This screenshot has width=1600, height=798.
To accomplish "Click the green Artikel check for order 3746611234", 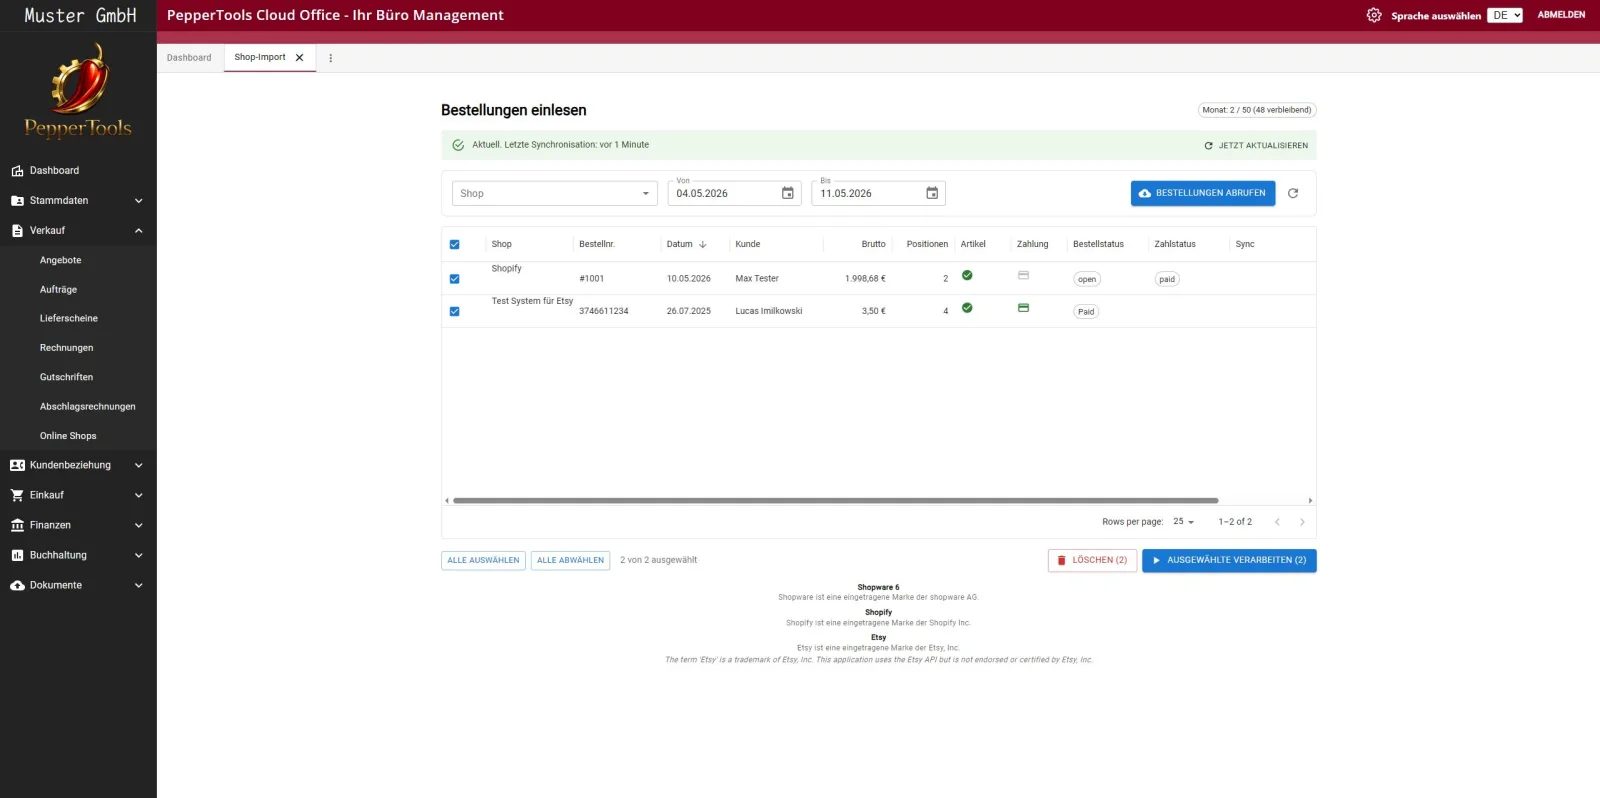I will [x=967, y=308].
